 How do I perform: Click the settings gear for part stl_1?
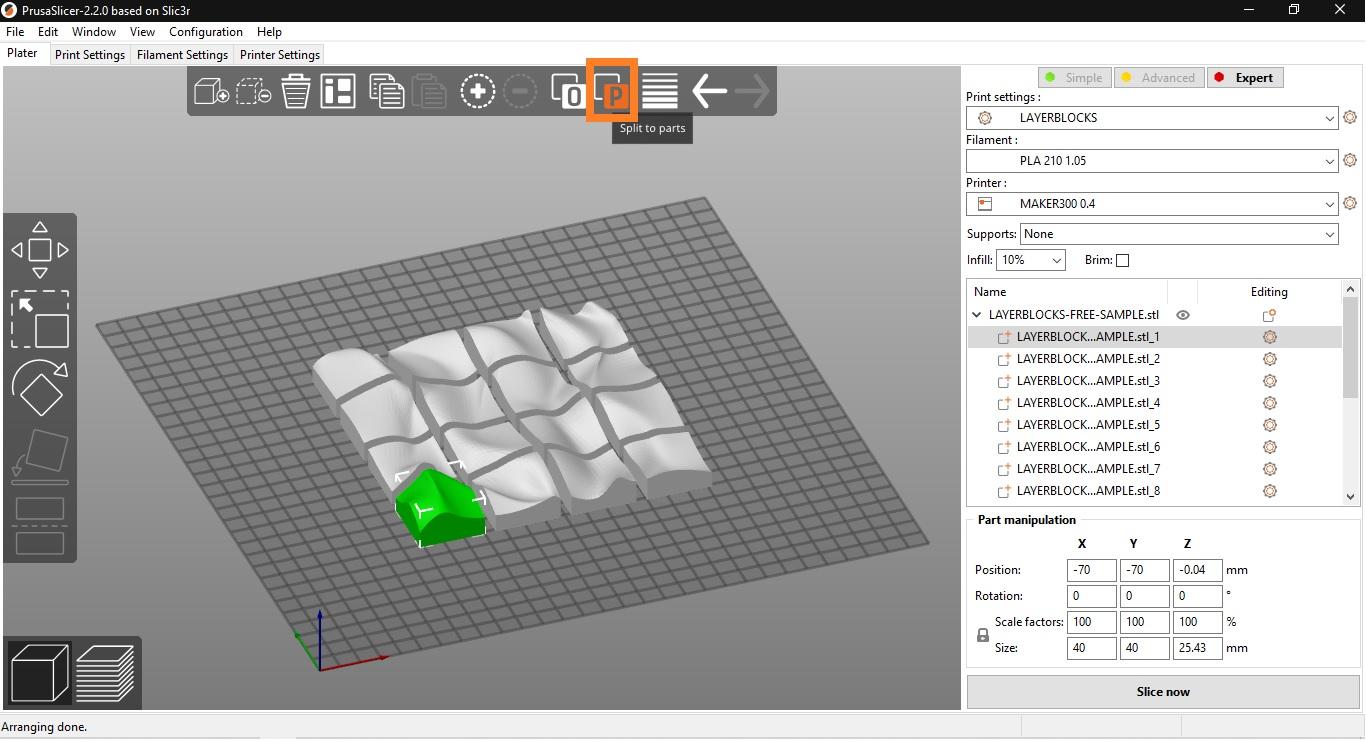pos(1270,337)
